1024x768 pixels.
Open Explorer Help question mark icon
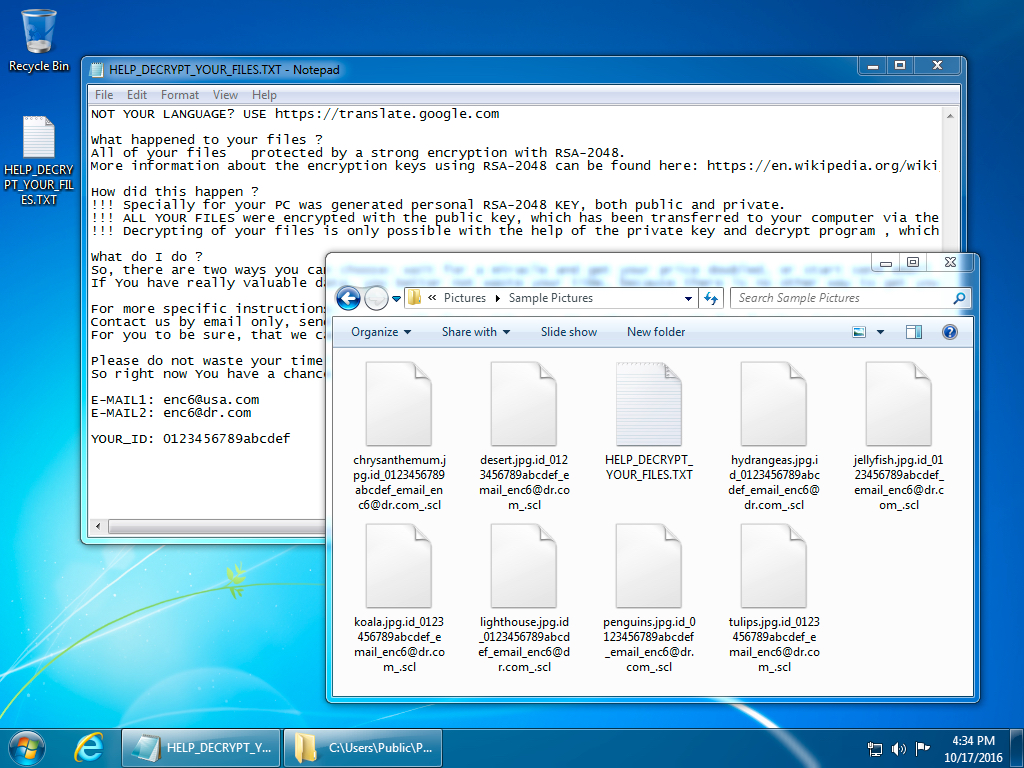point(950,332)
